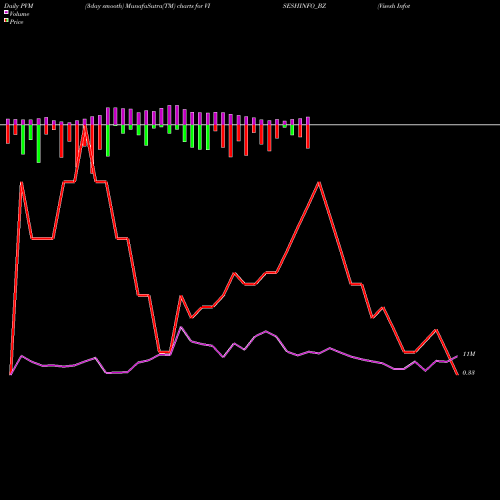Click the '(Visesh Infot' company name text
The height and width of the screenshot is (500, 500).
[394, 6]
